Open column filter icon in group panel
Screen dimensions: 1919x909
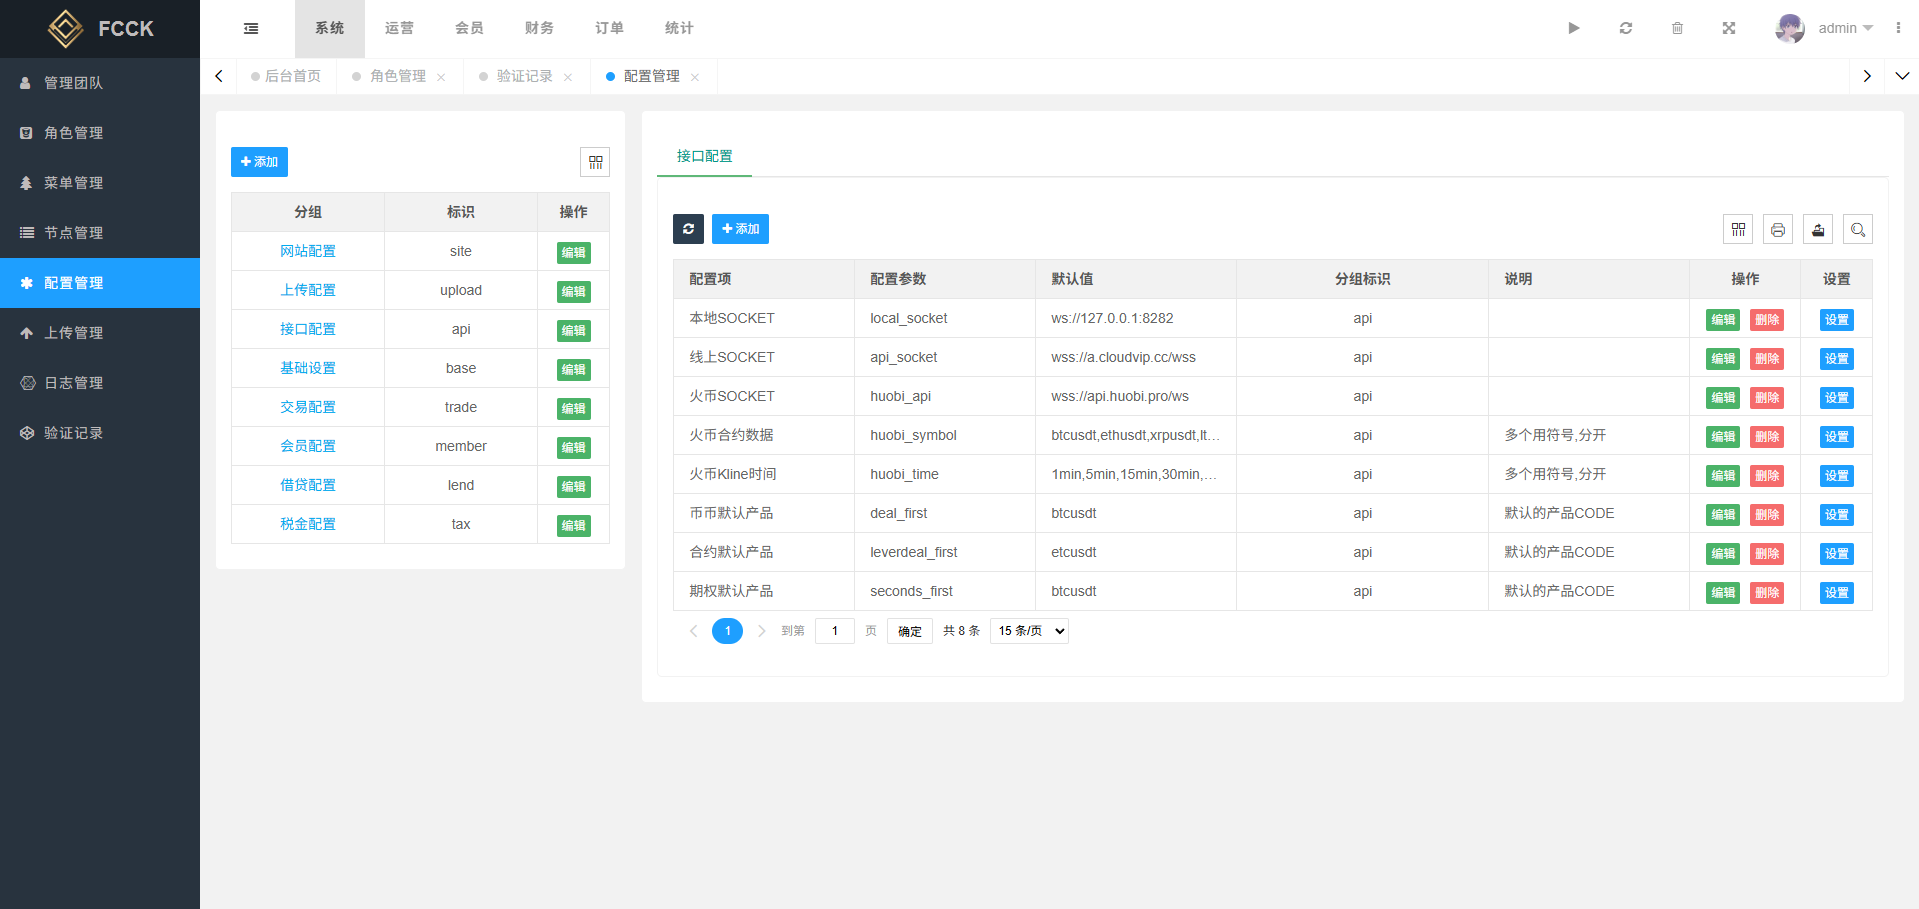coord(595,162)
